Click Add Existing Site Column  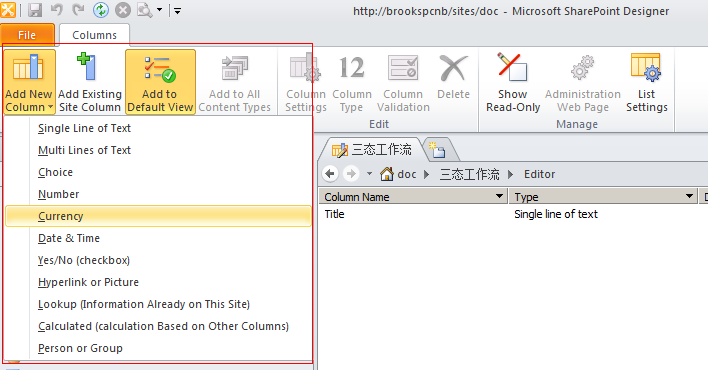(90, 82)
